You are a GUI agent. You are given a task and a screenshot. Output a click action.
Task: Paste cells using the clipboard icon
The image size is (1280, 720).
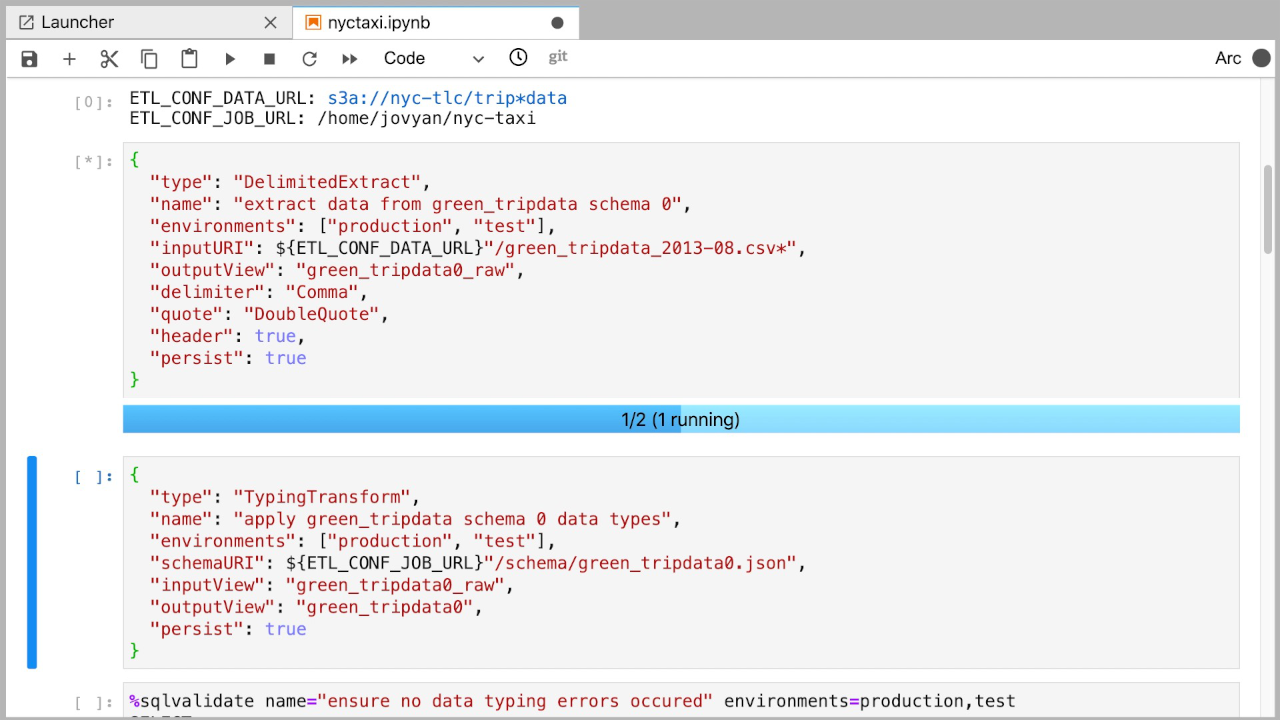[189, 59]
